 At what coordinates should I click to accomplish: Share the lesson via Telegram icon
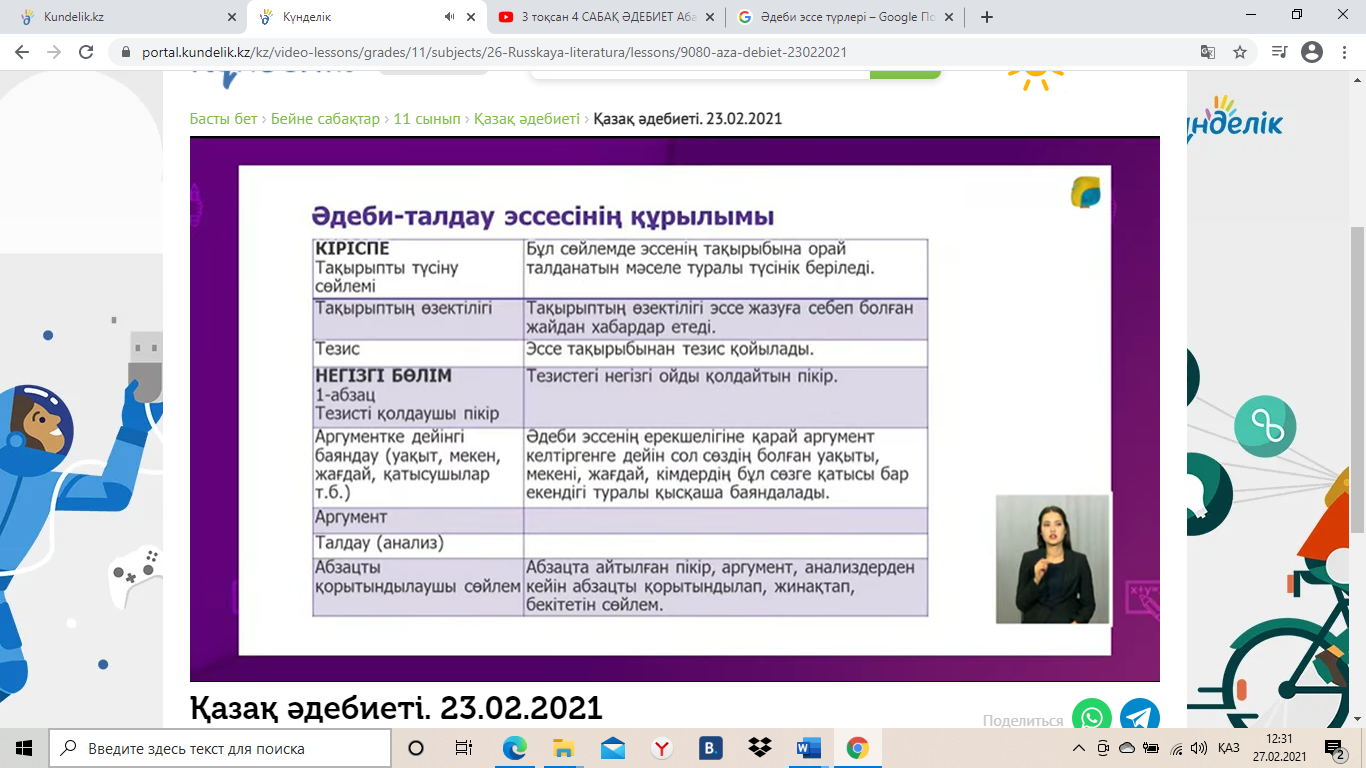[x=1140, y=716]
